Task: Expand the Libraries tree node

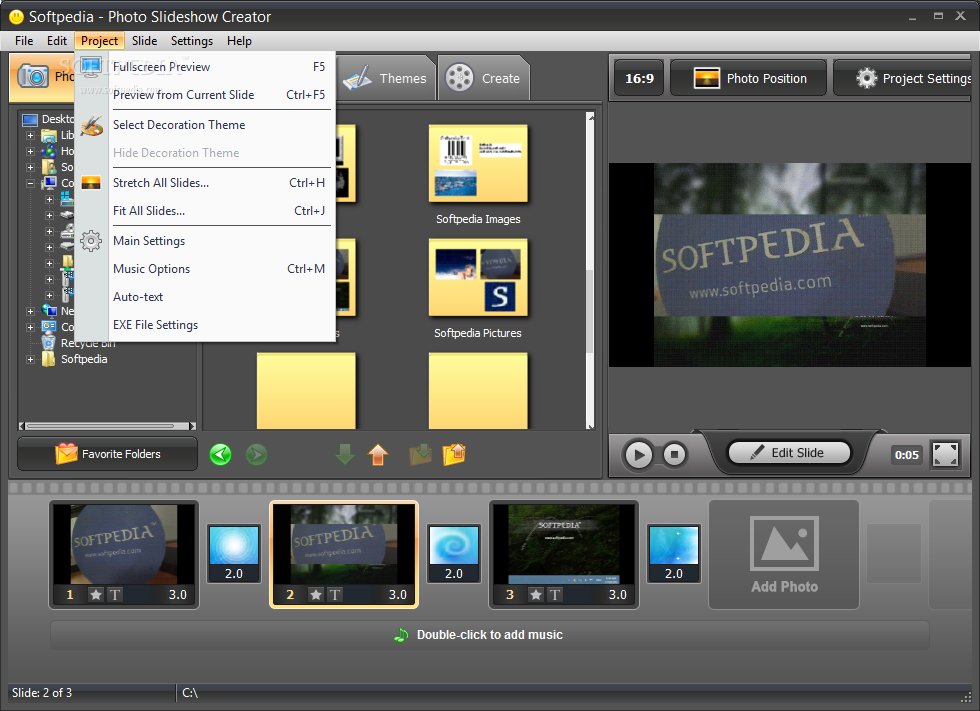Action: [x=30, y=135]
